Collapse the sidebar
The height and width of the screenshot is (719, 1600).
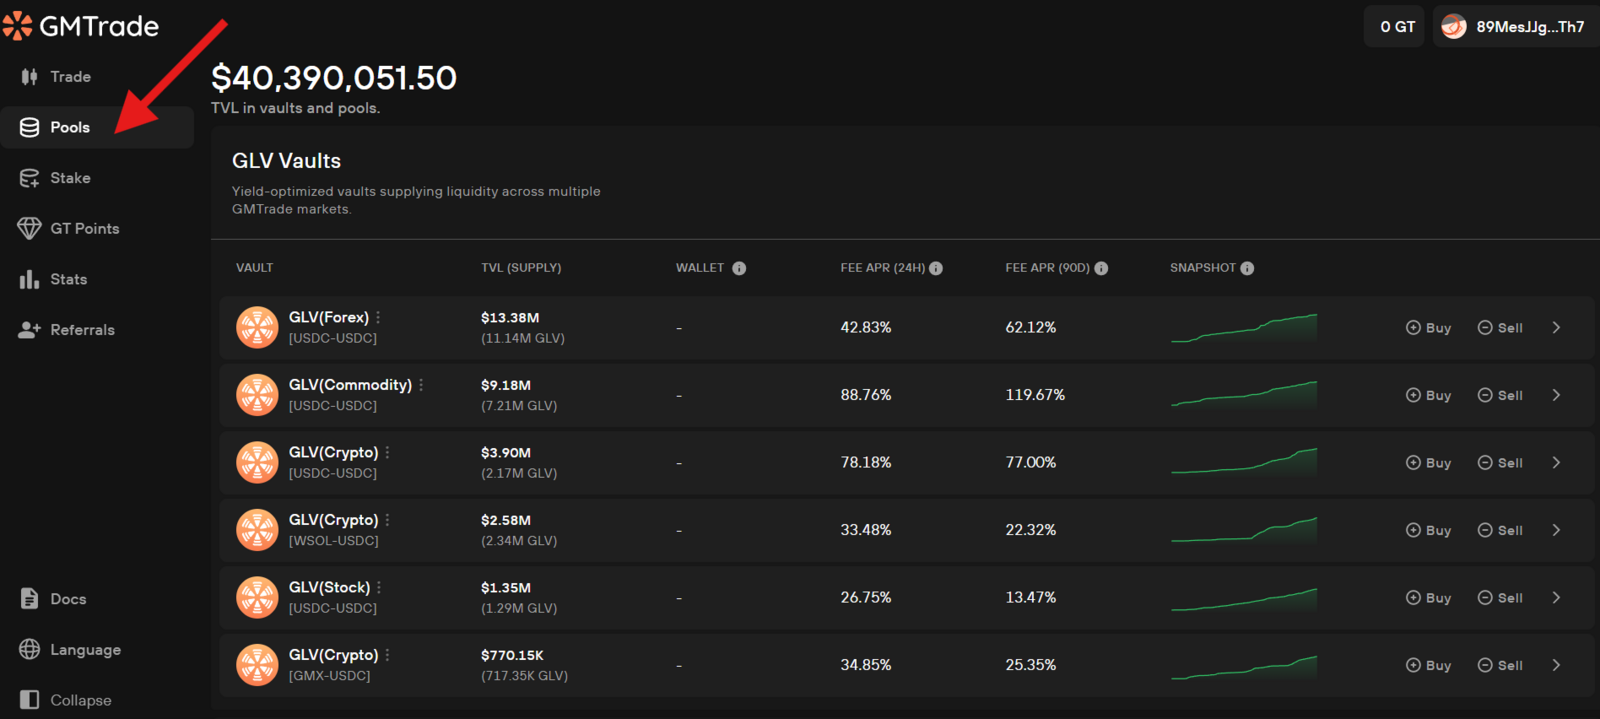point(66,700)
